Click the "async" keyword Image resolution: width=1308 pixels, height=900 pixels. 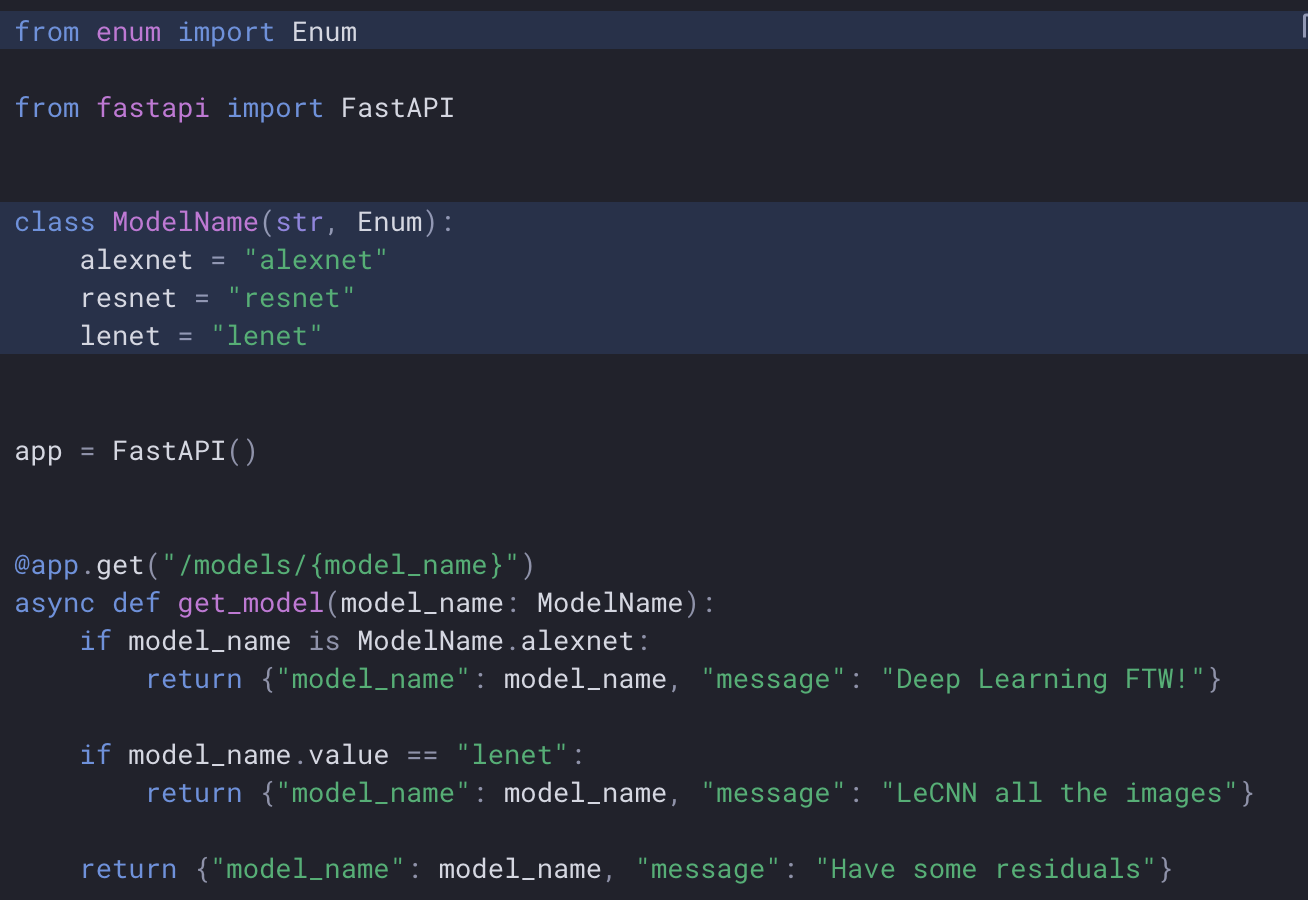click(x=55, y=603)
